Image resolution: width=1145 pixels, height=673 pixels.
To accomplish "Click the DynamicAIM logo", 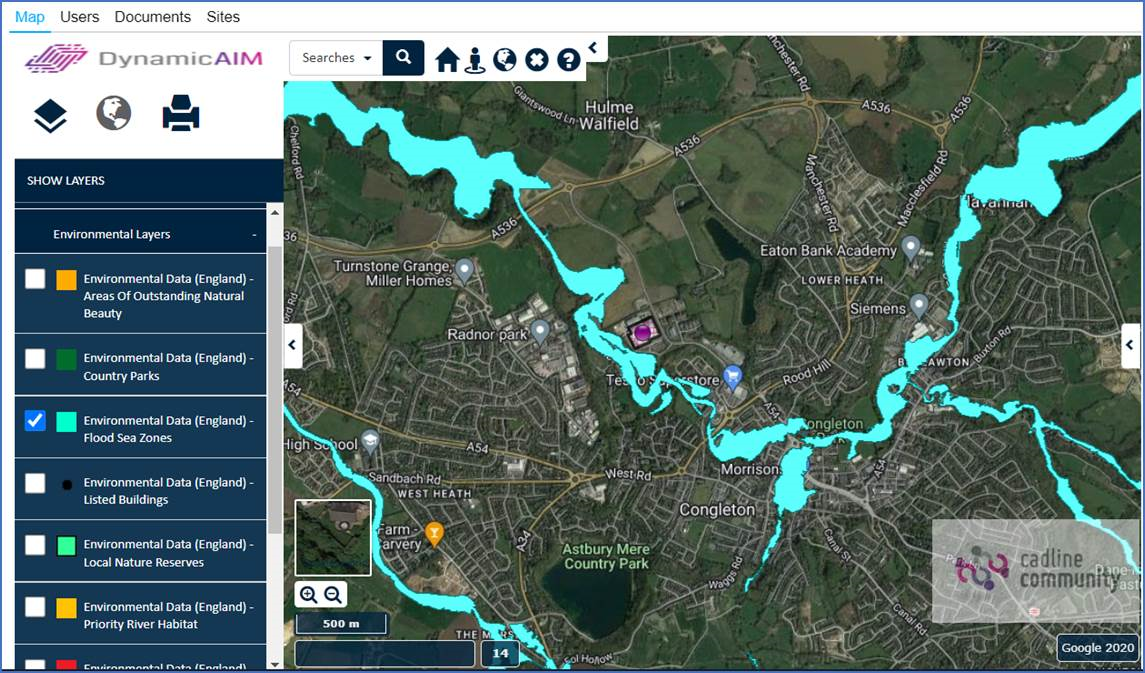I will pos(144,58).
